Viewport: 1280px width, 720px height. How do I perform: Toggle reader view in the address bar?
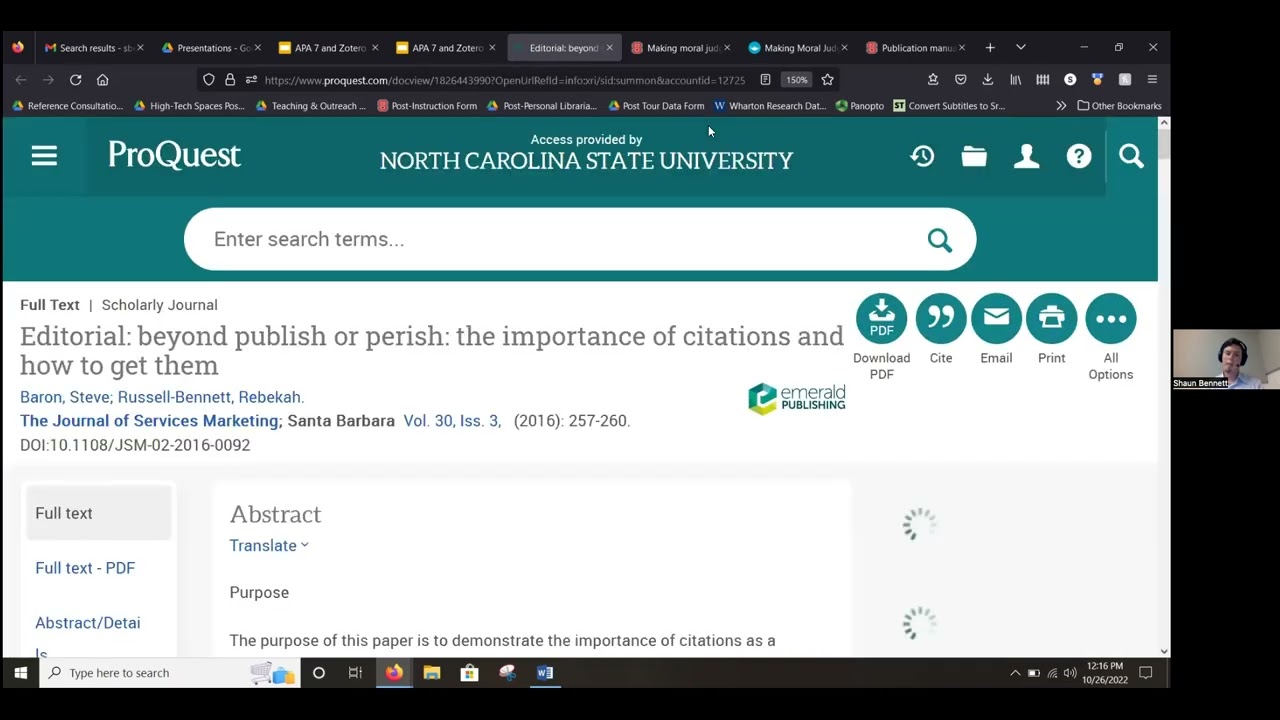pyautogui.click(x=765, y=80)
